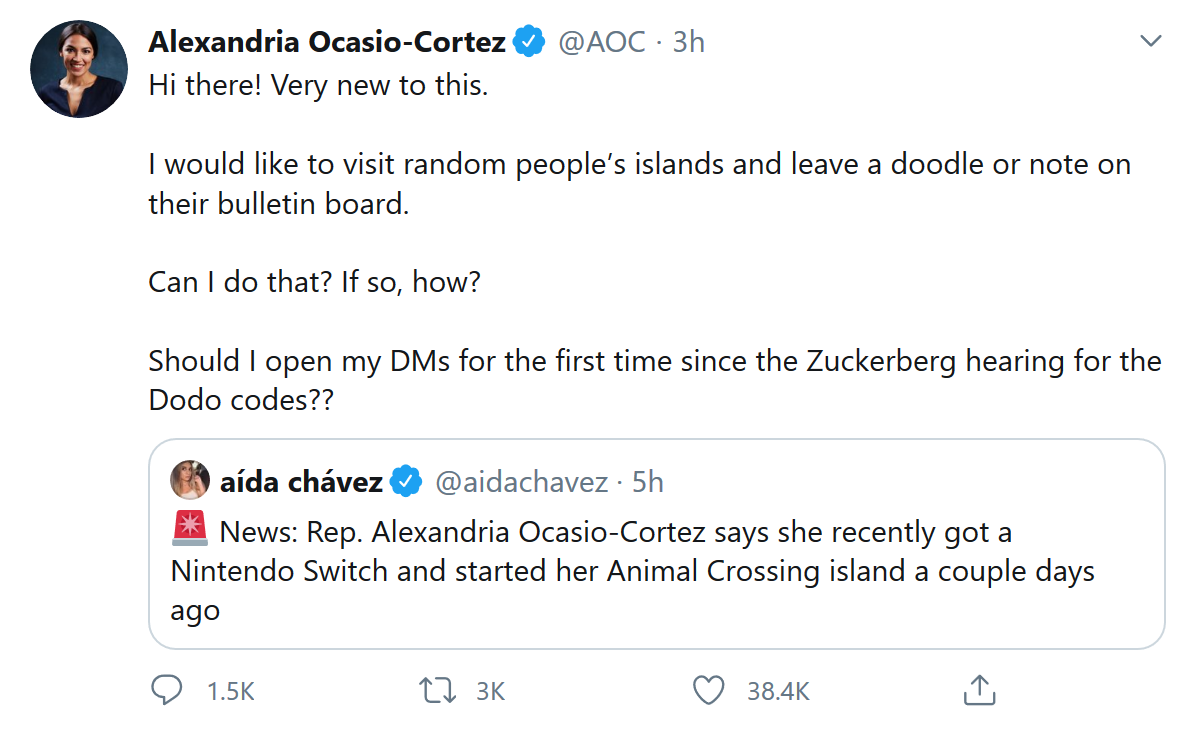Open the main tweet author's profile picture

pyautogui.click(x=79, y=69)
